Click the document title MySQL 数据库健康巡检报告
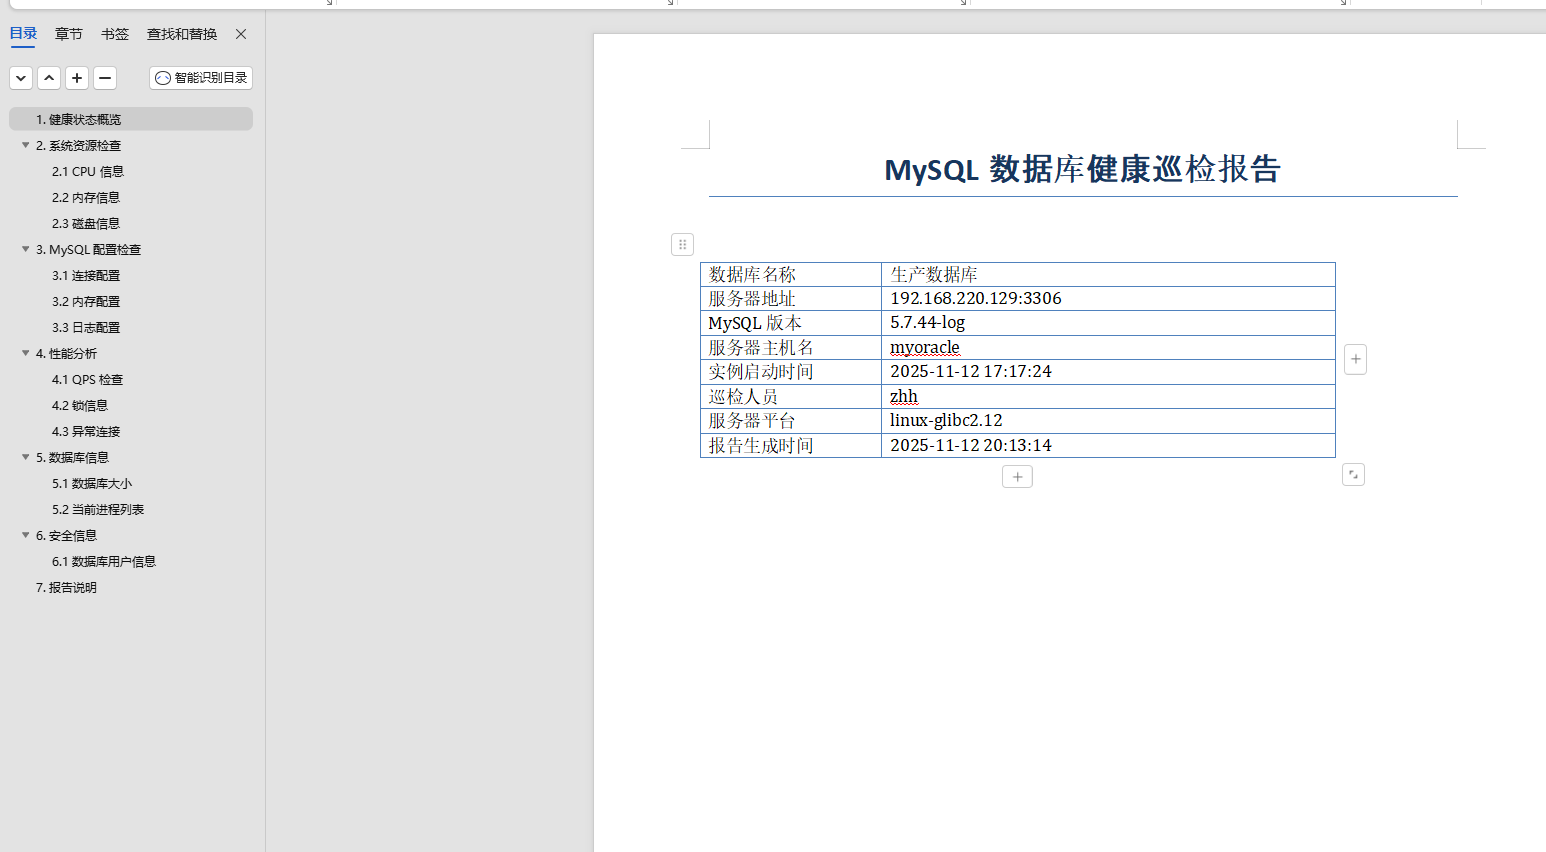The height and width of the screenshot is (852, 1546). coord(1083,169)
